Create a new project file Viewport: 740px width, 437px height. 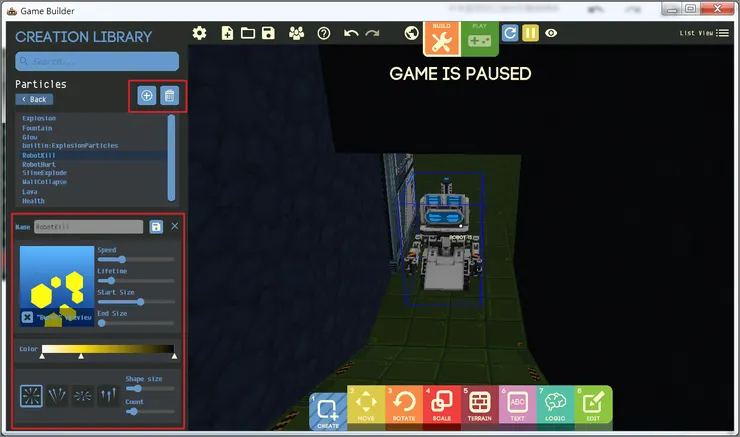coord(227,33)
